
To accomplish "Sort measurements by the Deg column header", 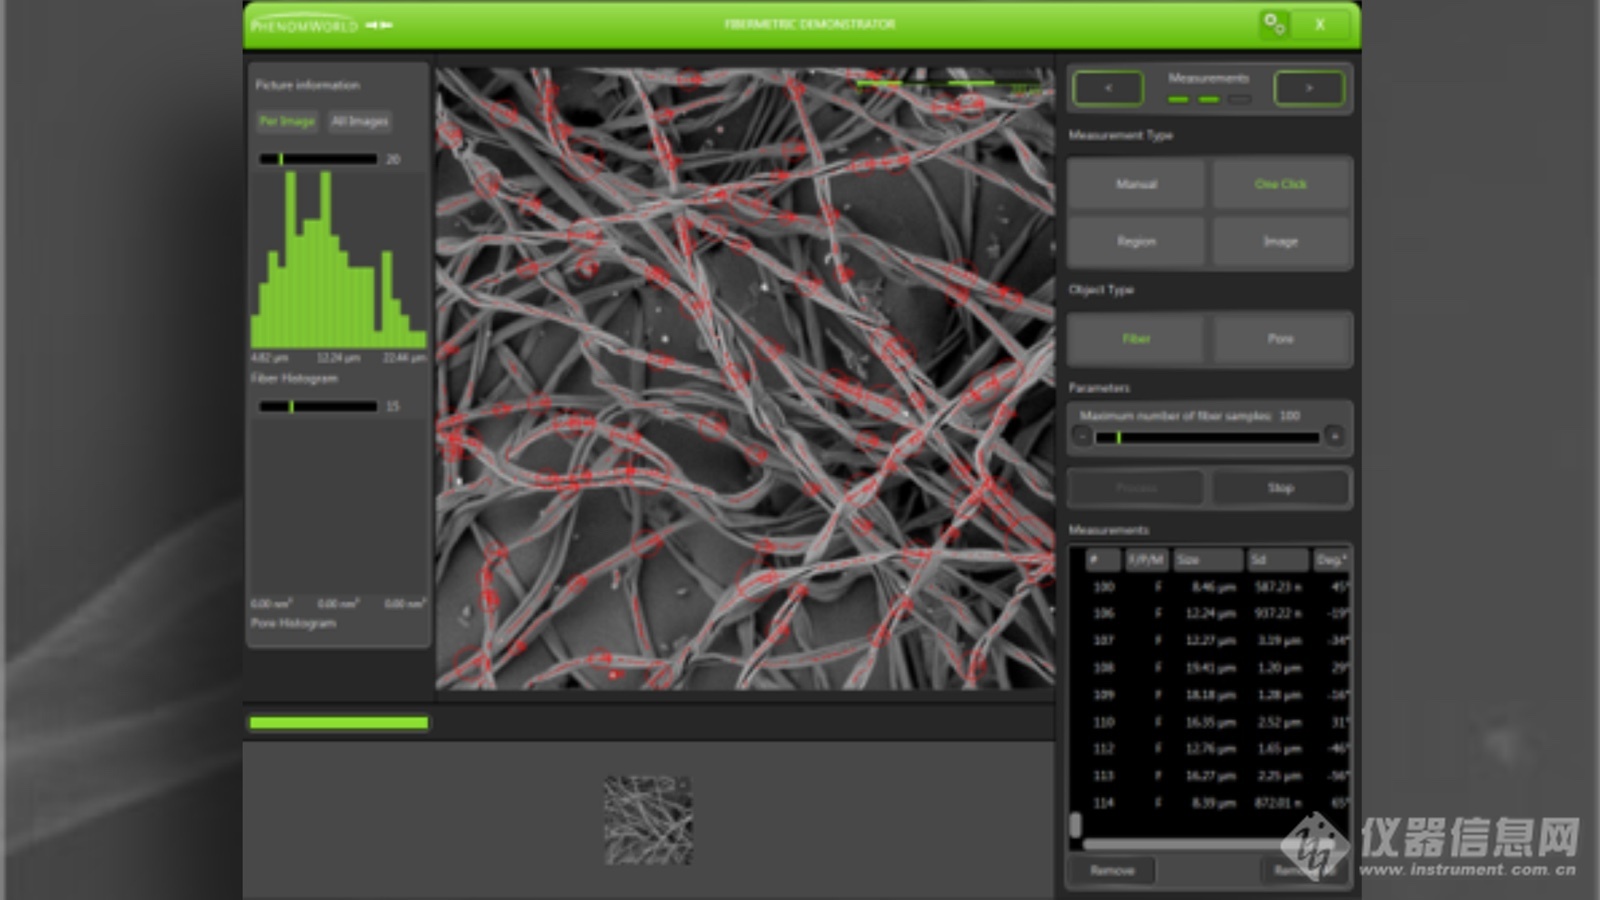I will [x=1330, y=559].
